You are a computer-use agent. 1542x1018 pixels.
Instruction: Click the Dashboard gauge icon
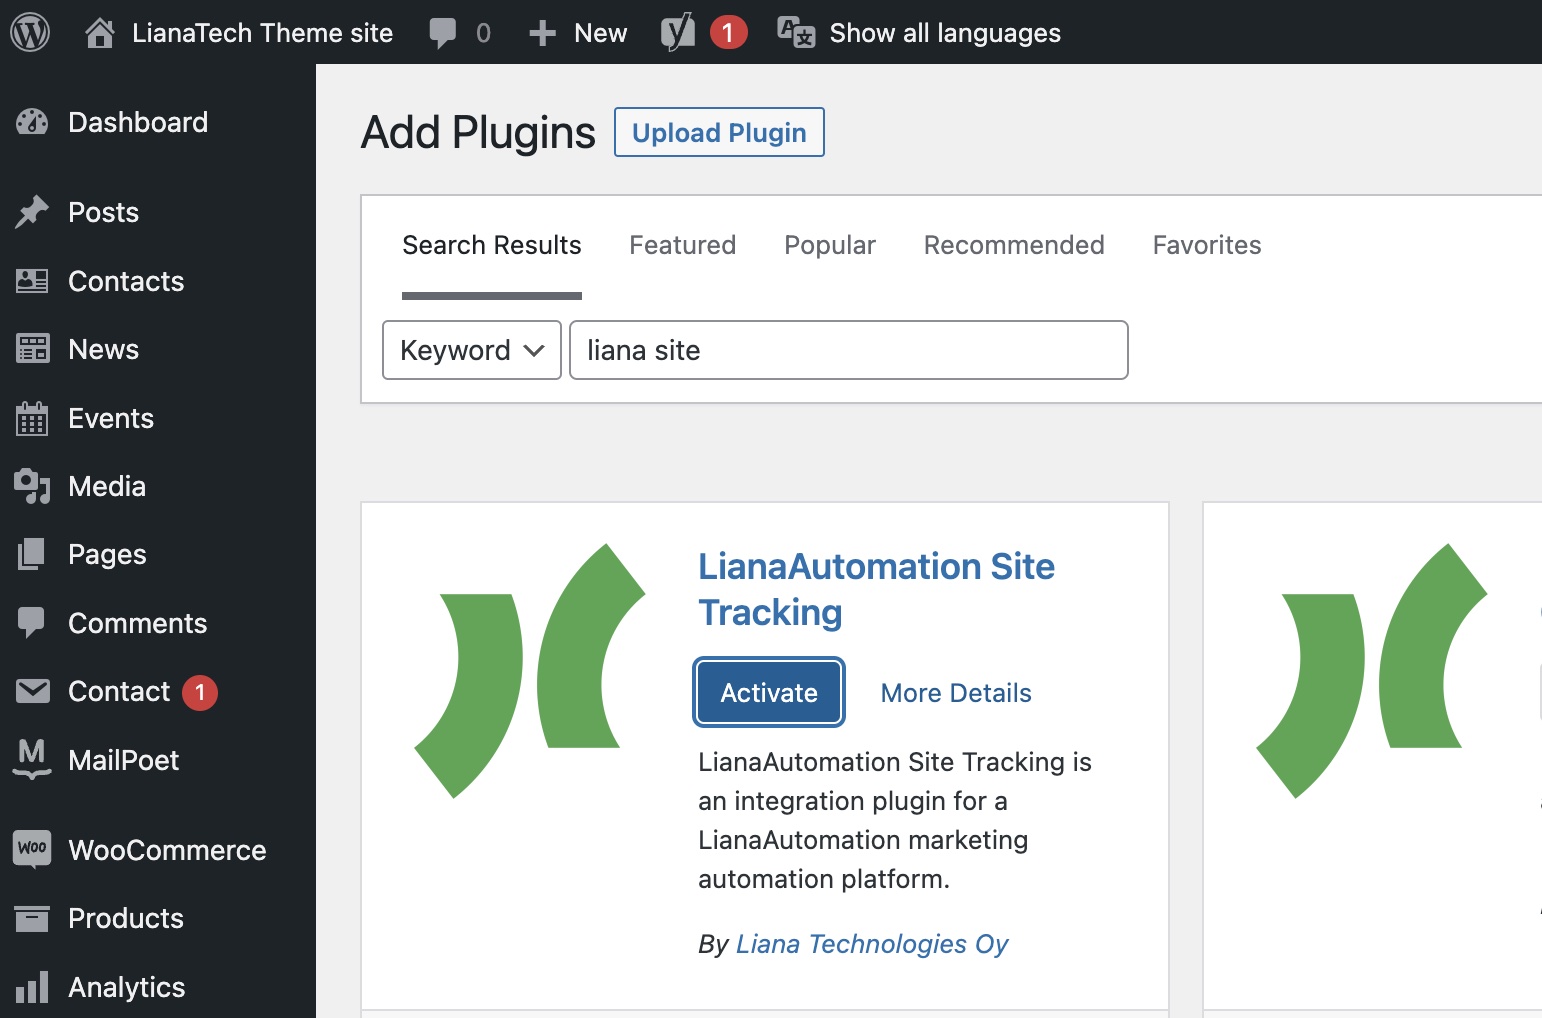pyautogui.click(x=32, y=122)
